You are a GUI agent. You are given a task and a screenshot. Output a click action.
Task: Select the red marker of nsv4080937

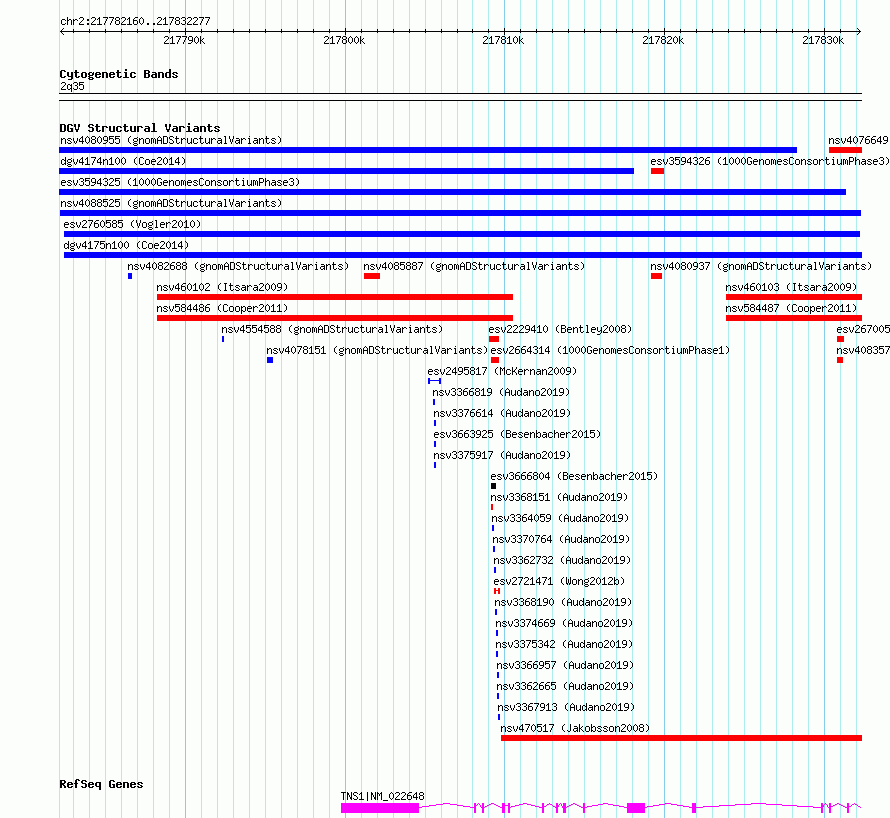657,276
